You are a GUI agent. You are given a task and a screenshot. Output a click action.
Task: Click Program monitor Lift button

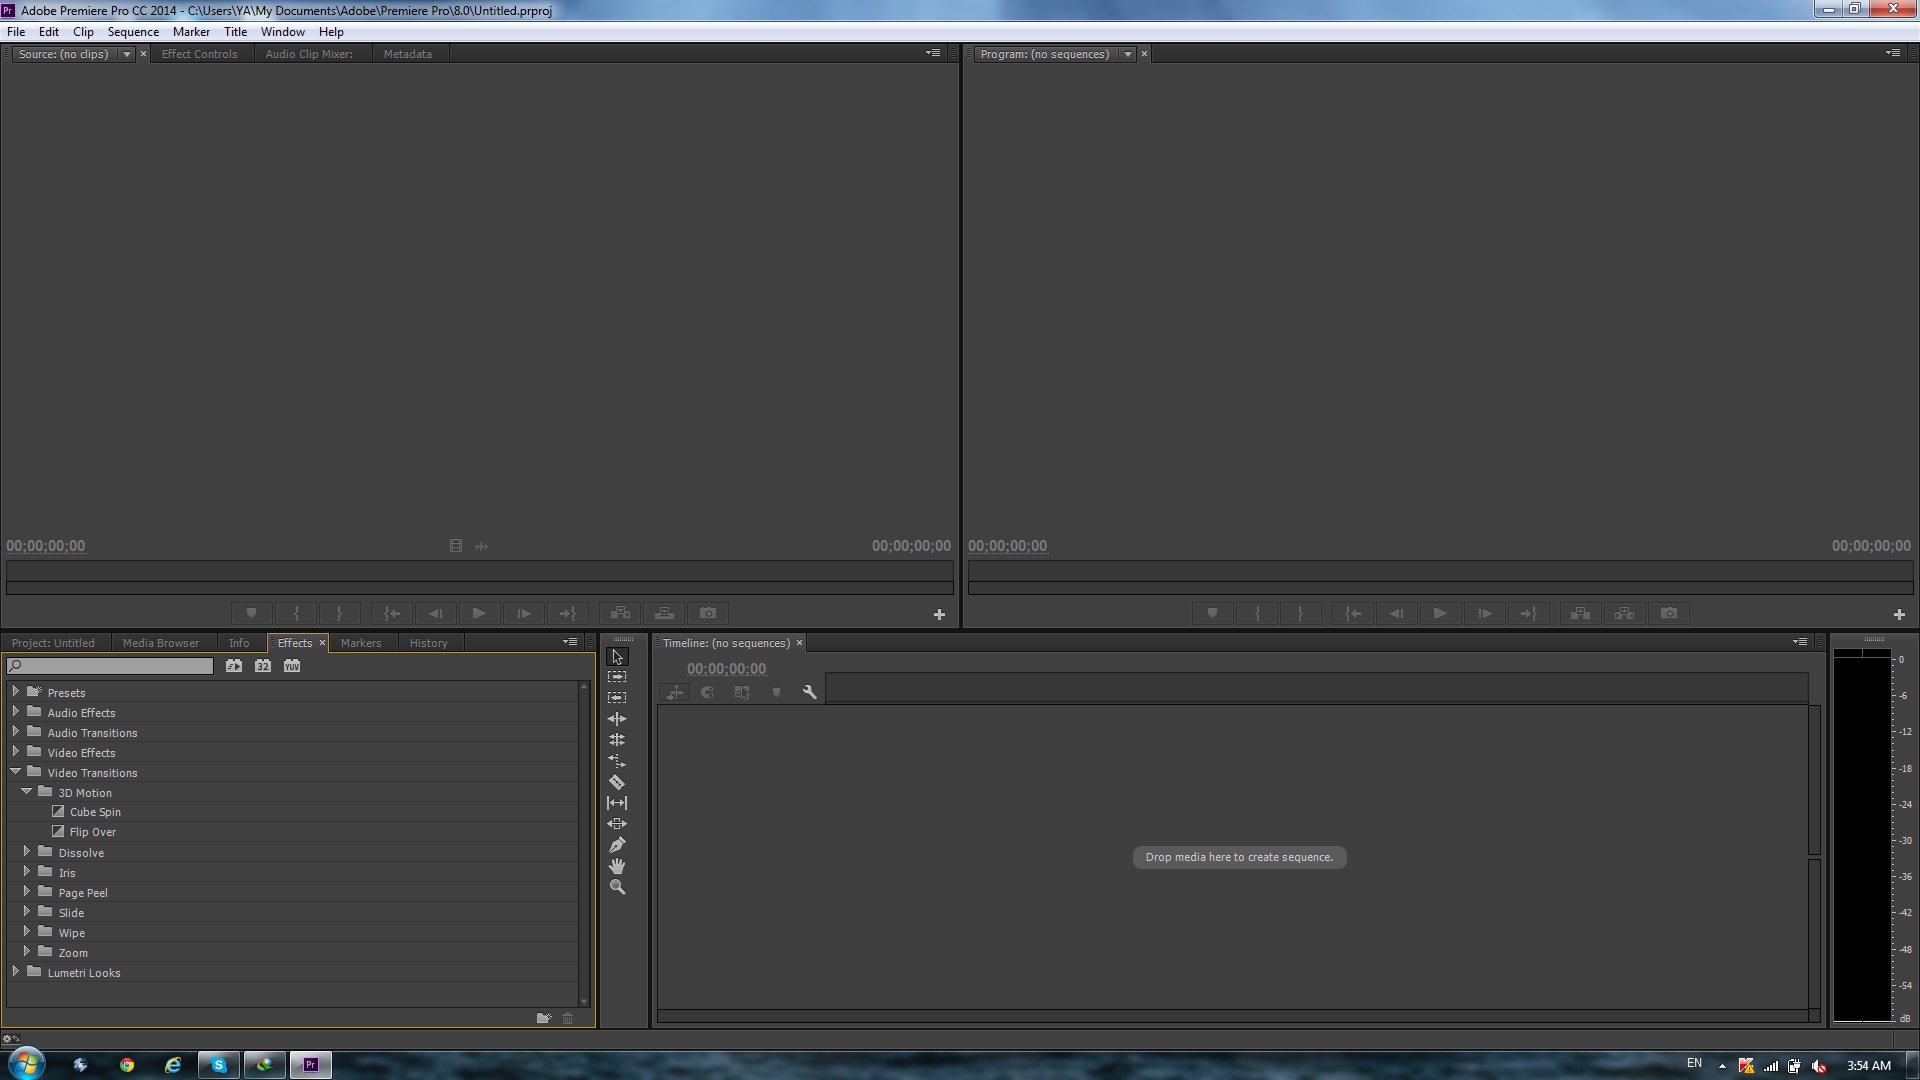1580,613
